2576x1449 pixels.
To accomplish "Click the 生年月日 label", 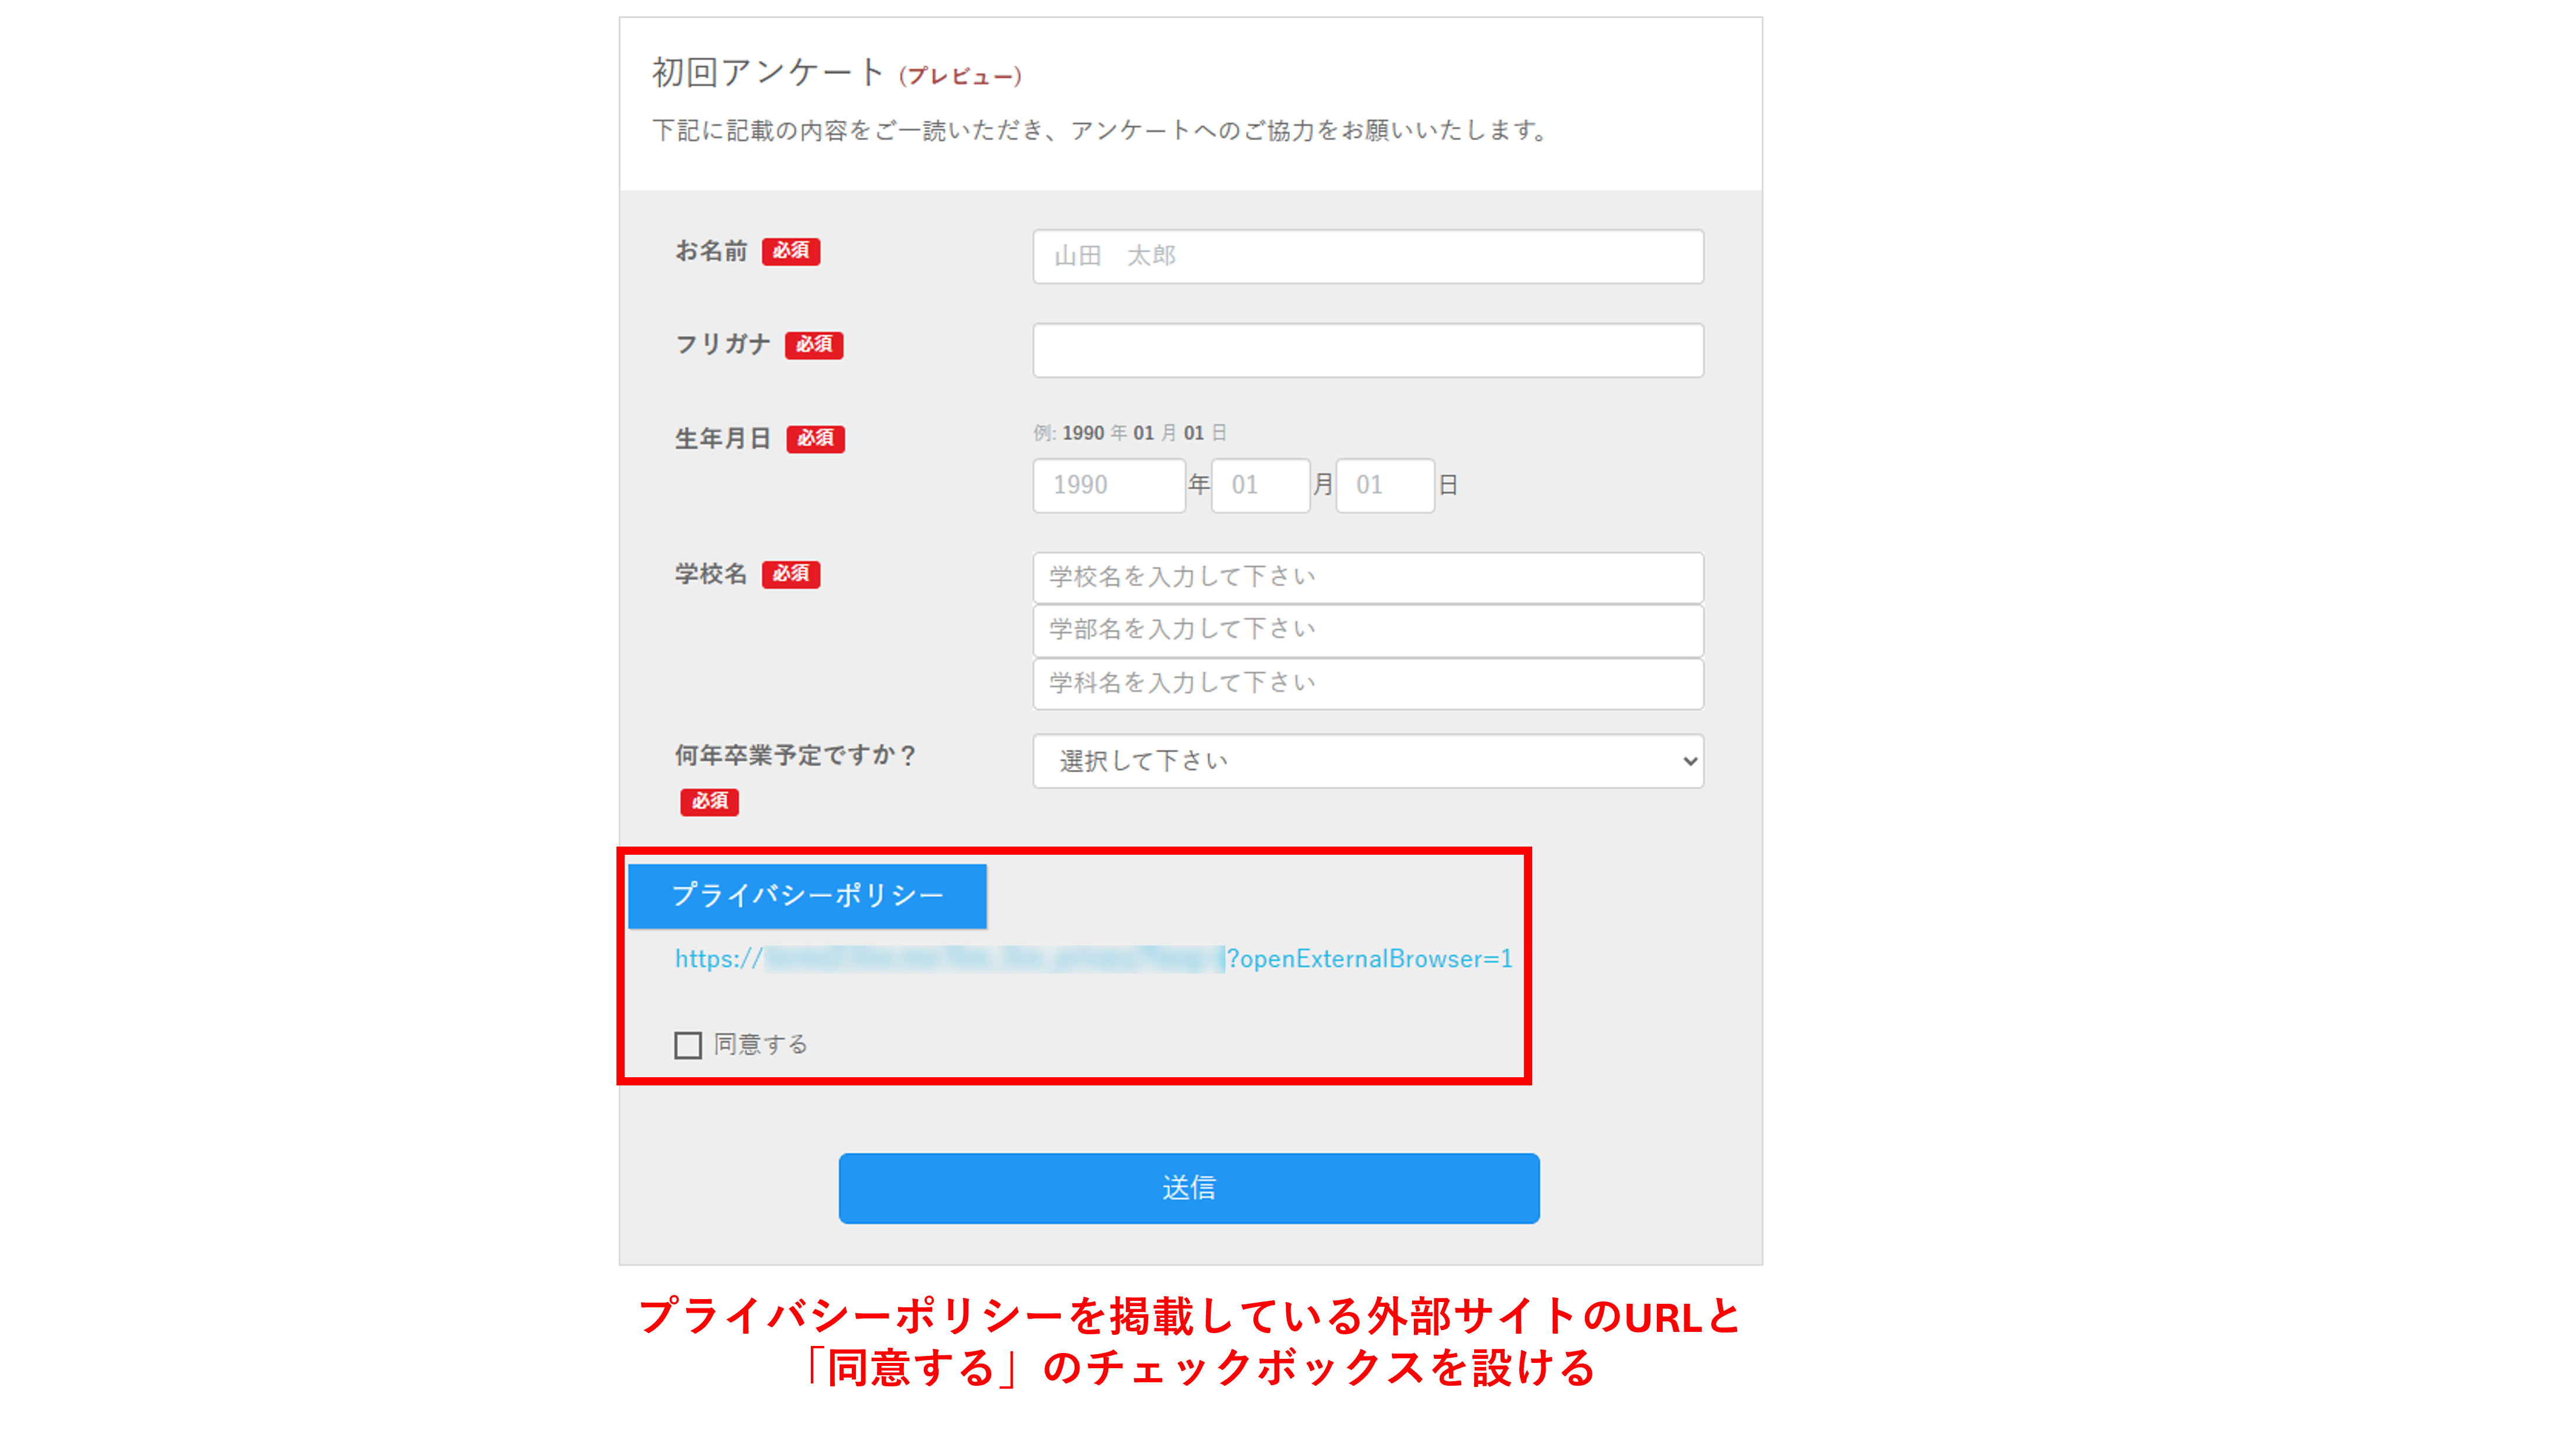I will tap(722, 438).
